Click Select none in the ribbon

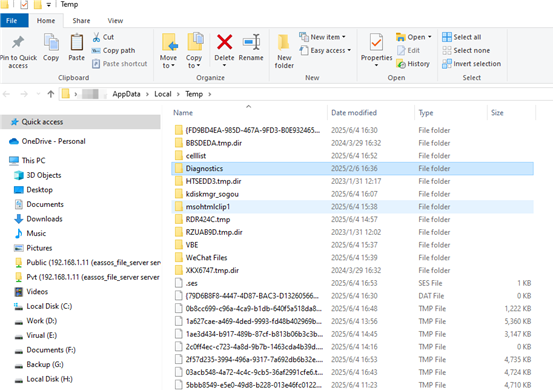pos(466,50)
